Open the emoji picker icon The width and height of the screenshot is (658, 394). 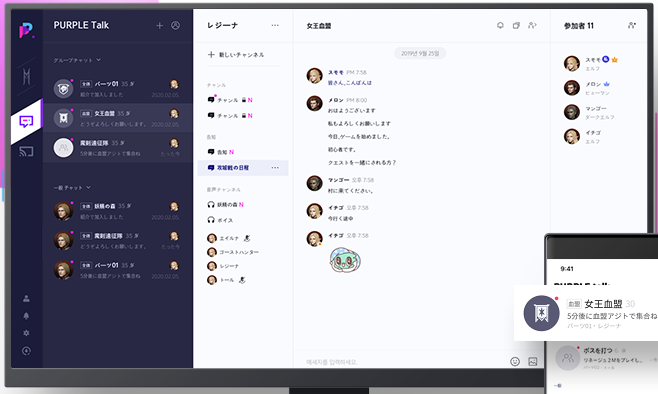point(515,361)
